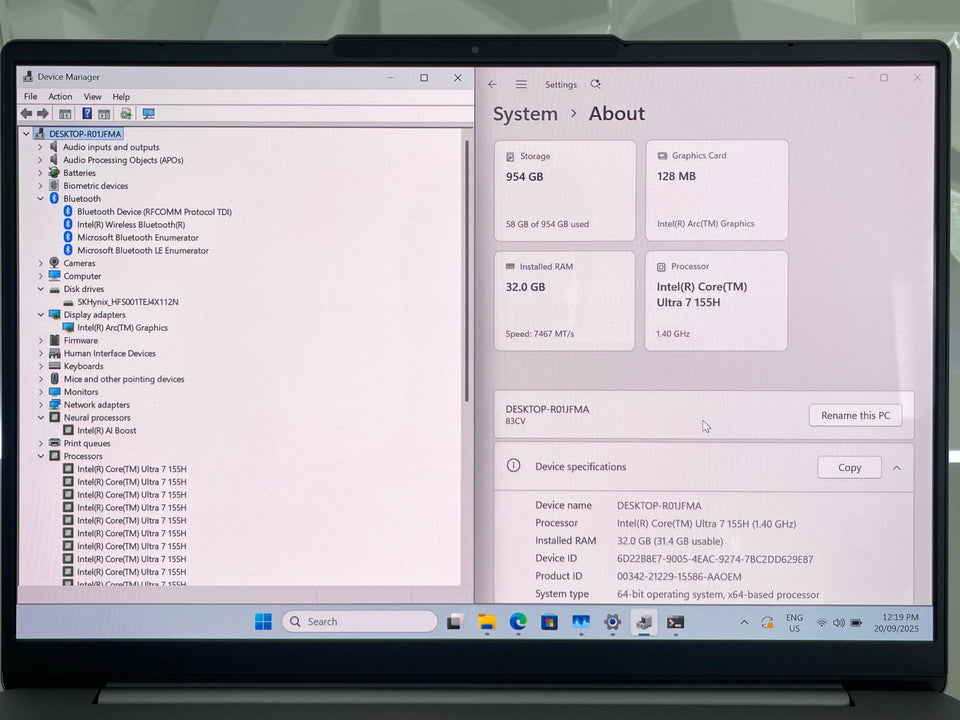Click the Back arrow in Device Manager toolbar

pos(26,114)
